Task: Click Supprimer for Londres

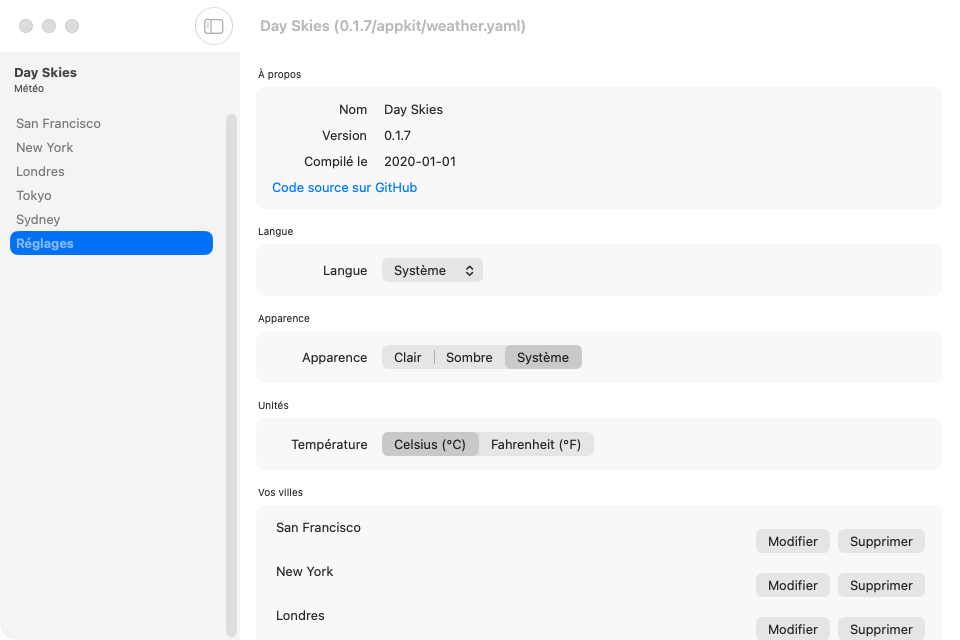Action: (881, 629)
